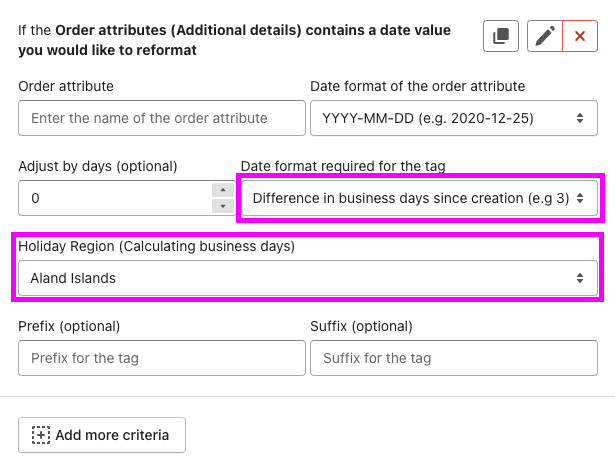
Task: Click the Suffix (optional) label text
Action: pyautogui.click(x=361, y=326)
